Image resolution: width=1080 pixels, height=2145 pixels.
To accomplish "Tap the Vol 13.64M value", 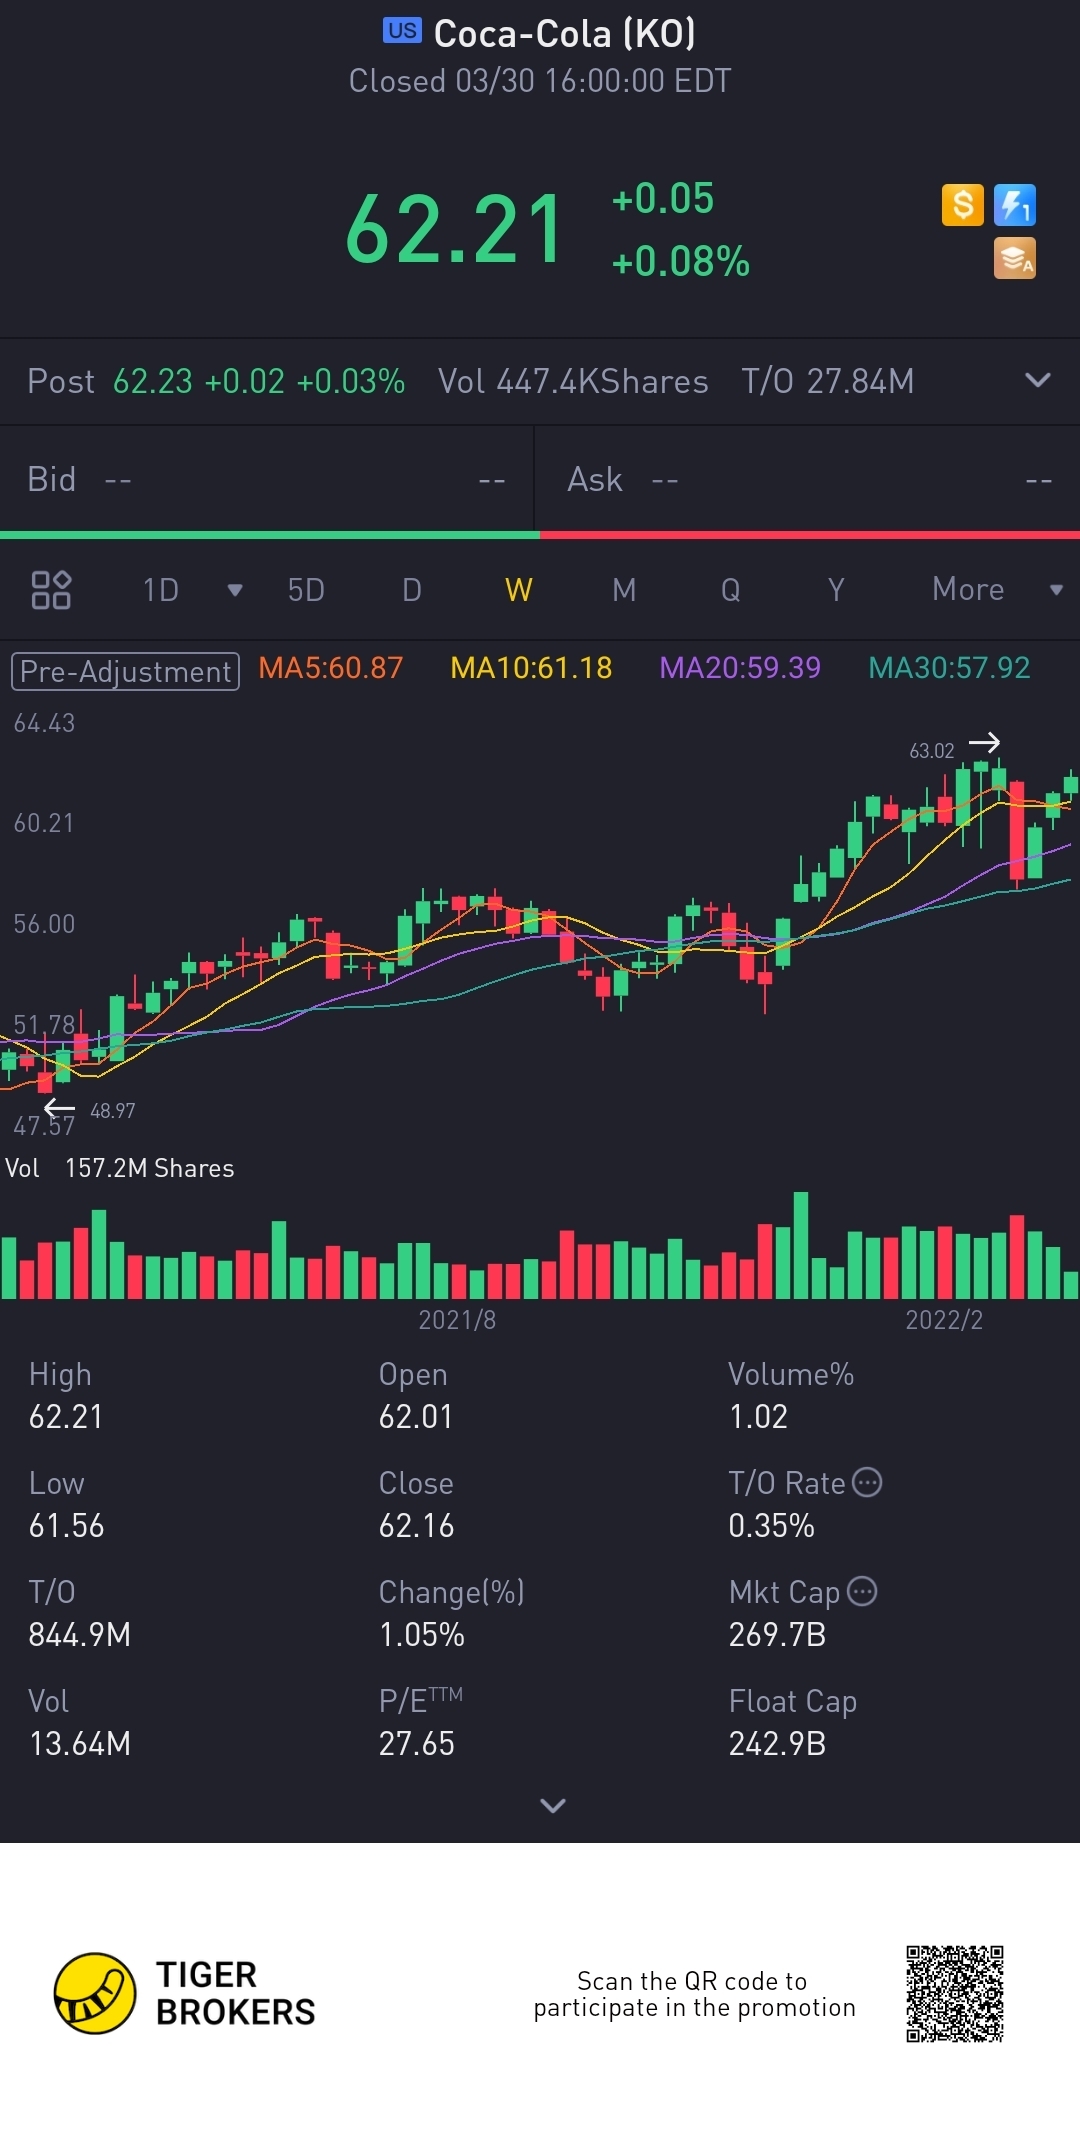I will [x=80, y=1744].
